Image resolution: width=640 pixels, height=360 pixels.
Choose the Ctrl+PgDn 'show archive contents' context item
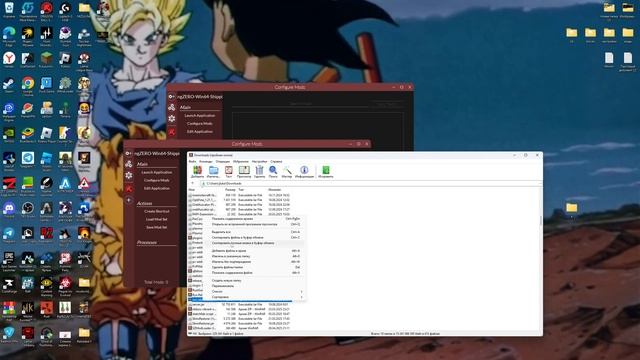pyautogui.click(x=256, y=219)
